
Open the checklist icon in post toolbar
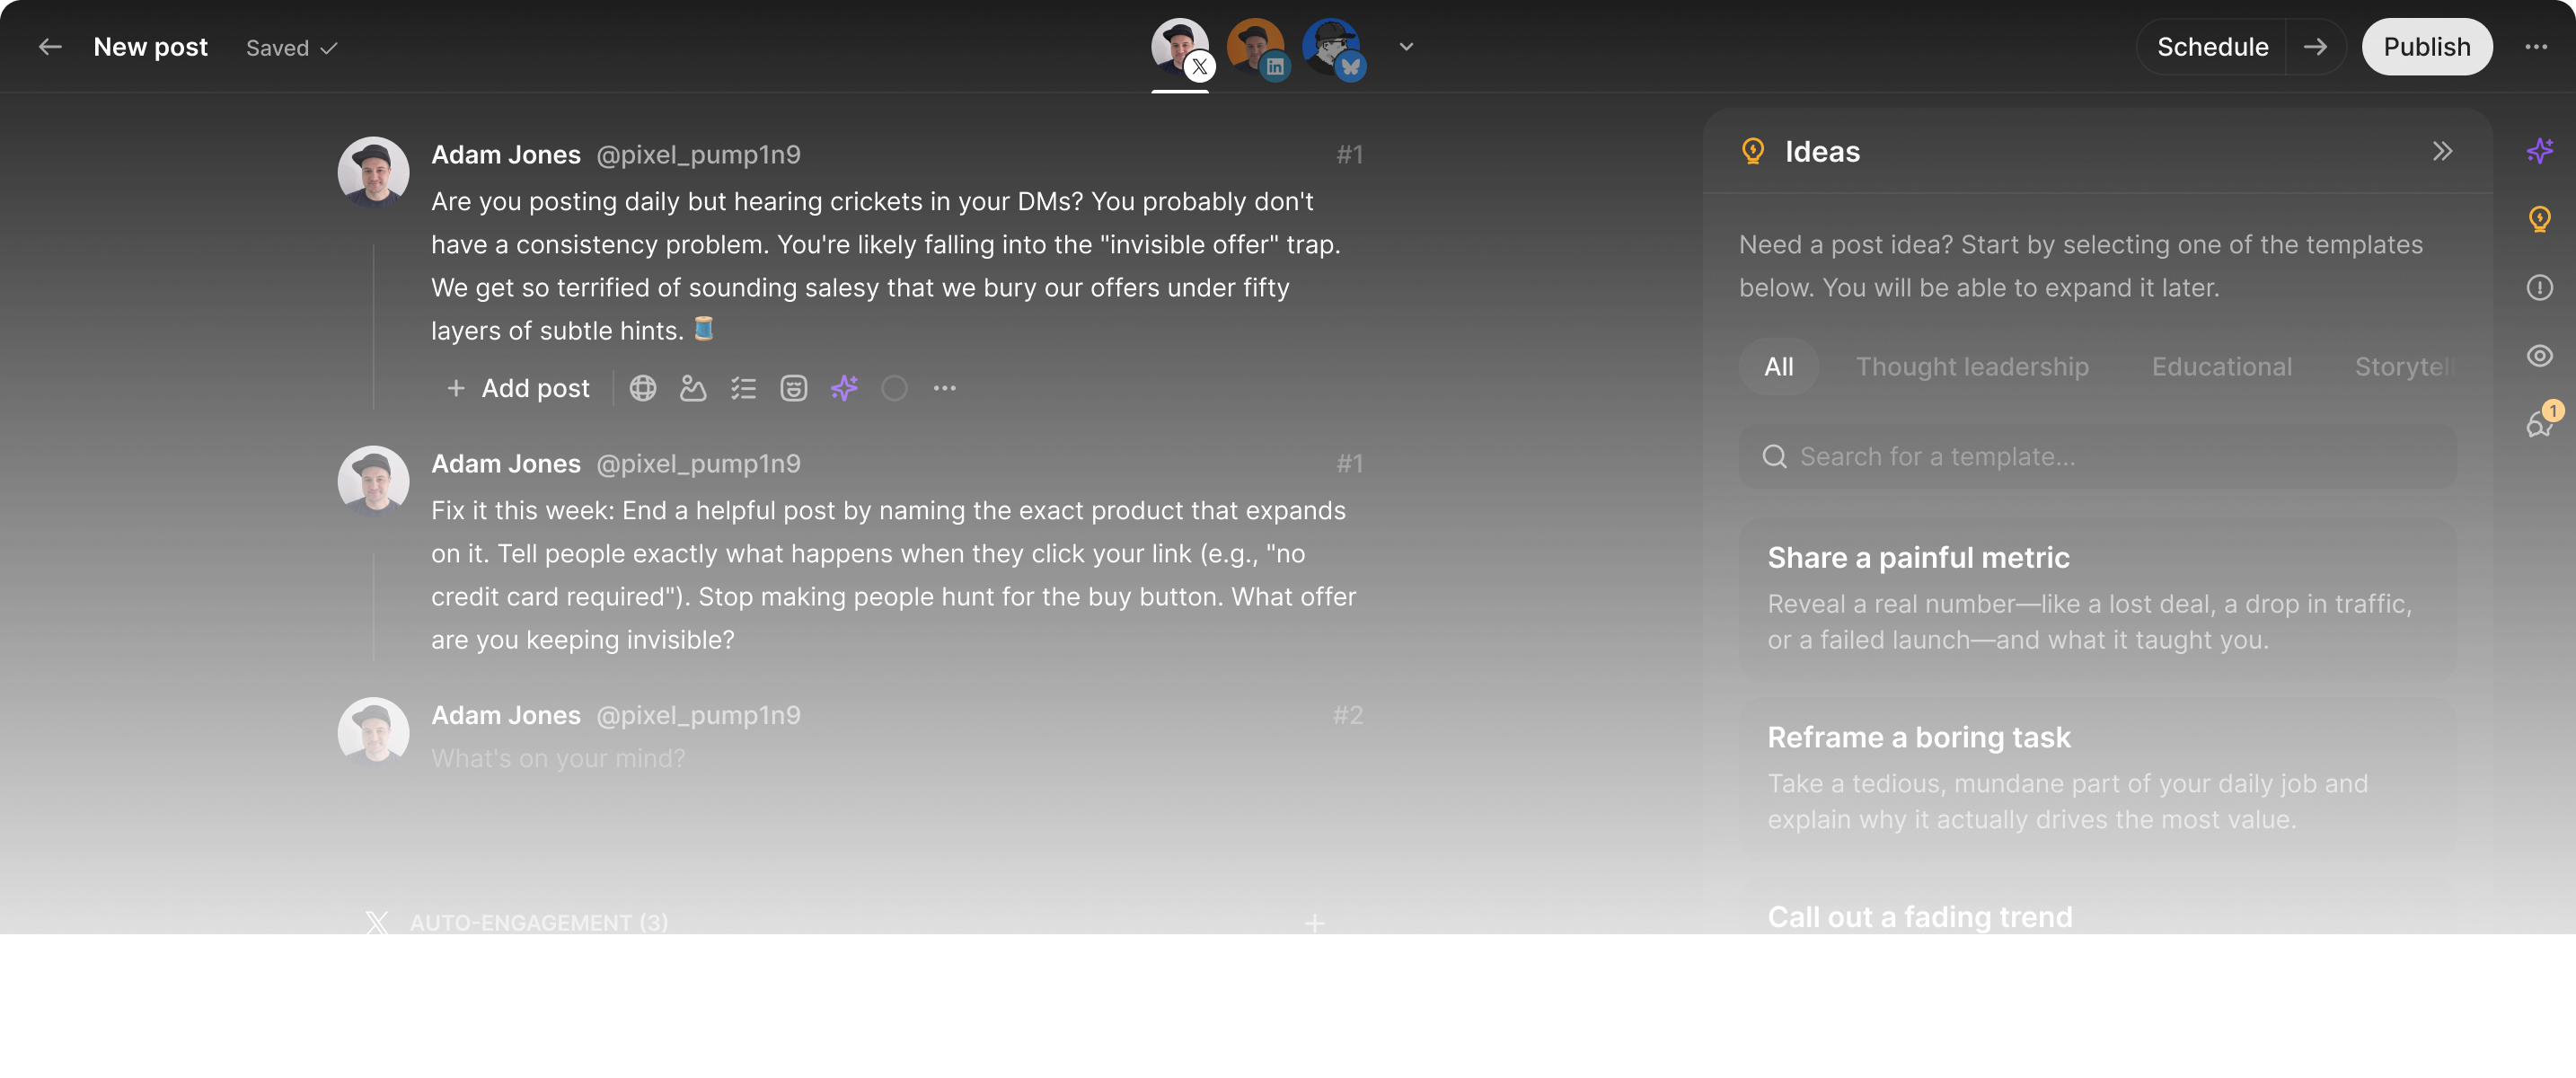[x=743, y=388]
